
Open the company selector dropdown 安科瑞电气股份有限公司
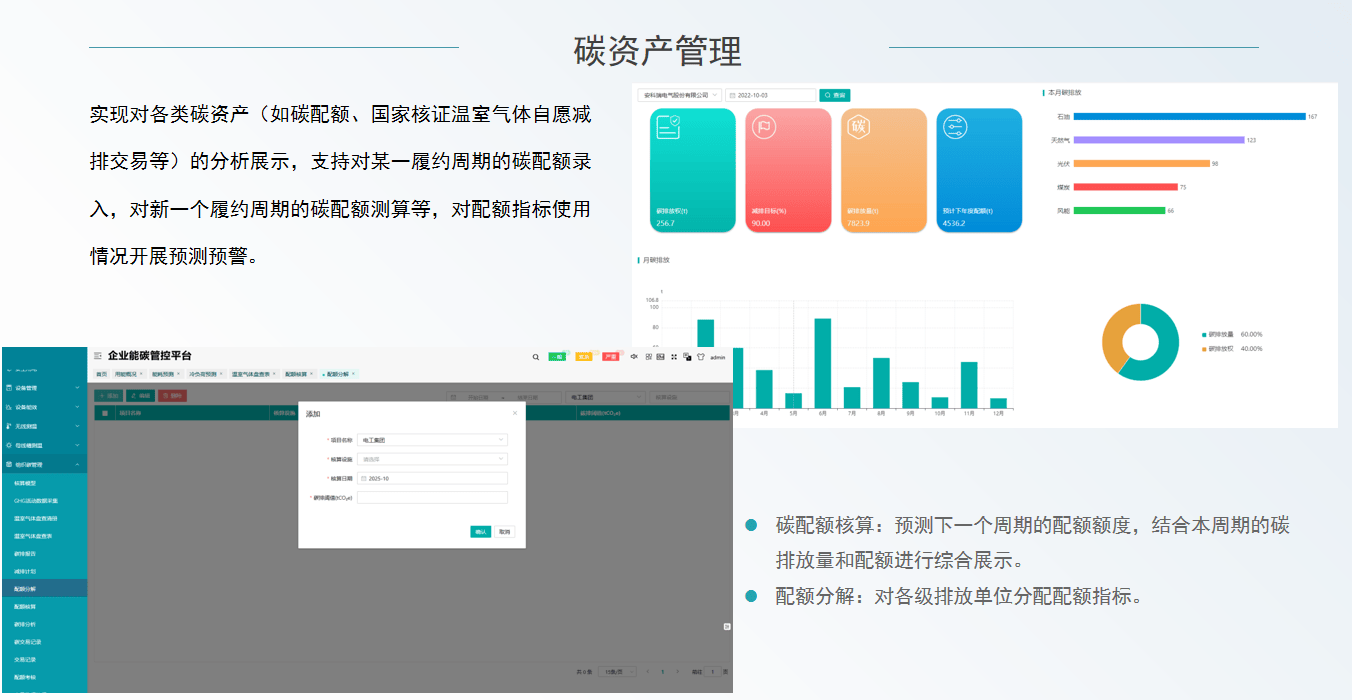[679, 95]
